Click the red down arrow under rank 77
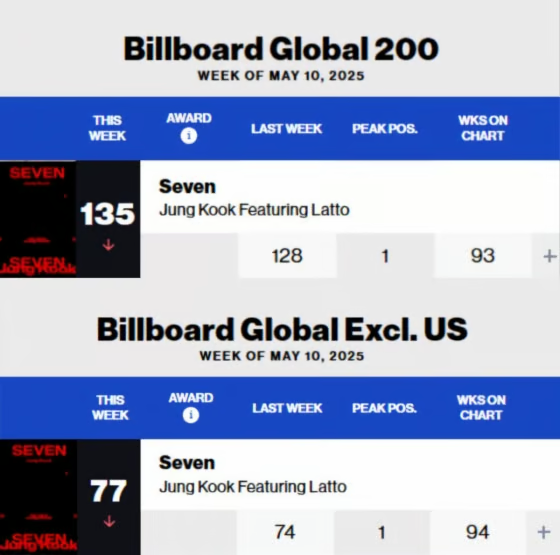Image resolution: width=560 pixels, height=555 pixels. coord(109,521)
